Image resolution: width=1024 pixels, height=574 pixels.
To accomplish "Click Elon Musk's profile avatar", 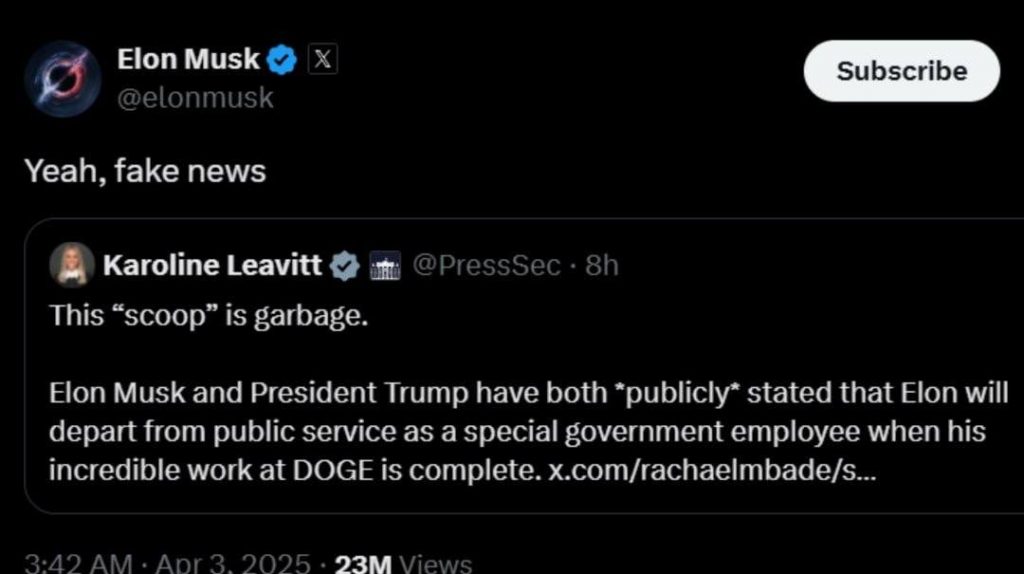I will pos(62,78).
